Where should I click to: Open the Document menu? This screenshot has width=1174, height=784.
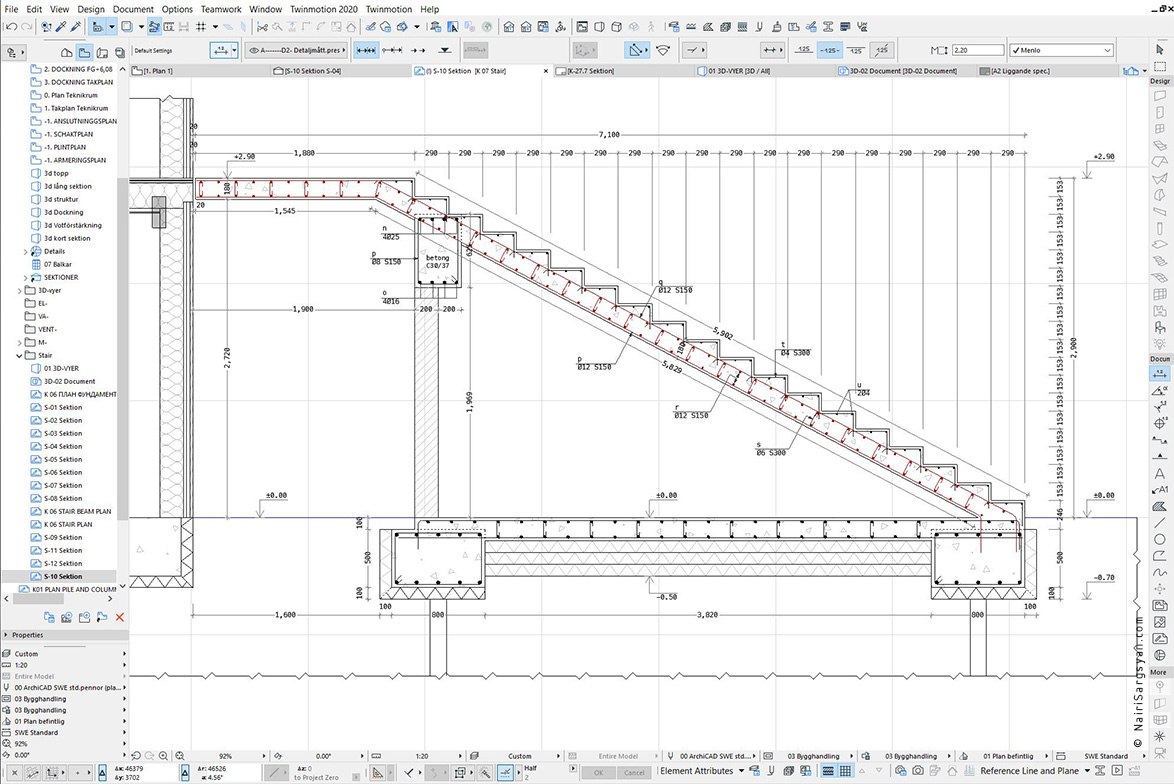coord(133,9)
